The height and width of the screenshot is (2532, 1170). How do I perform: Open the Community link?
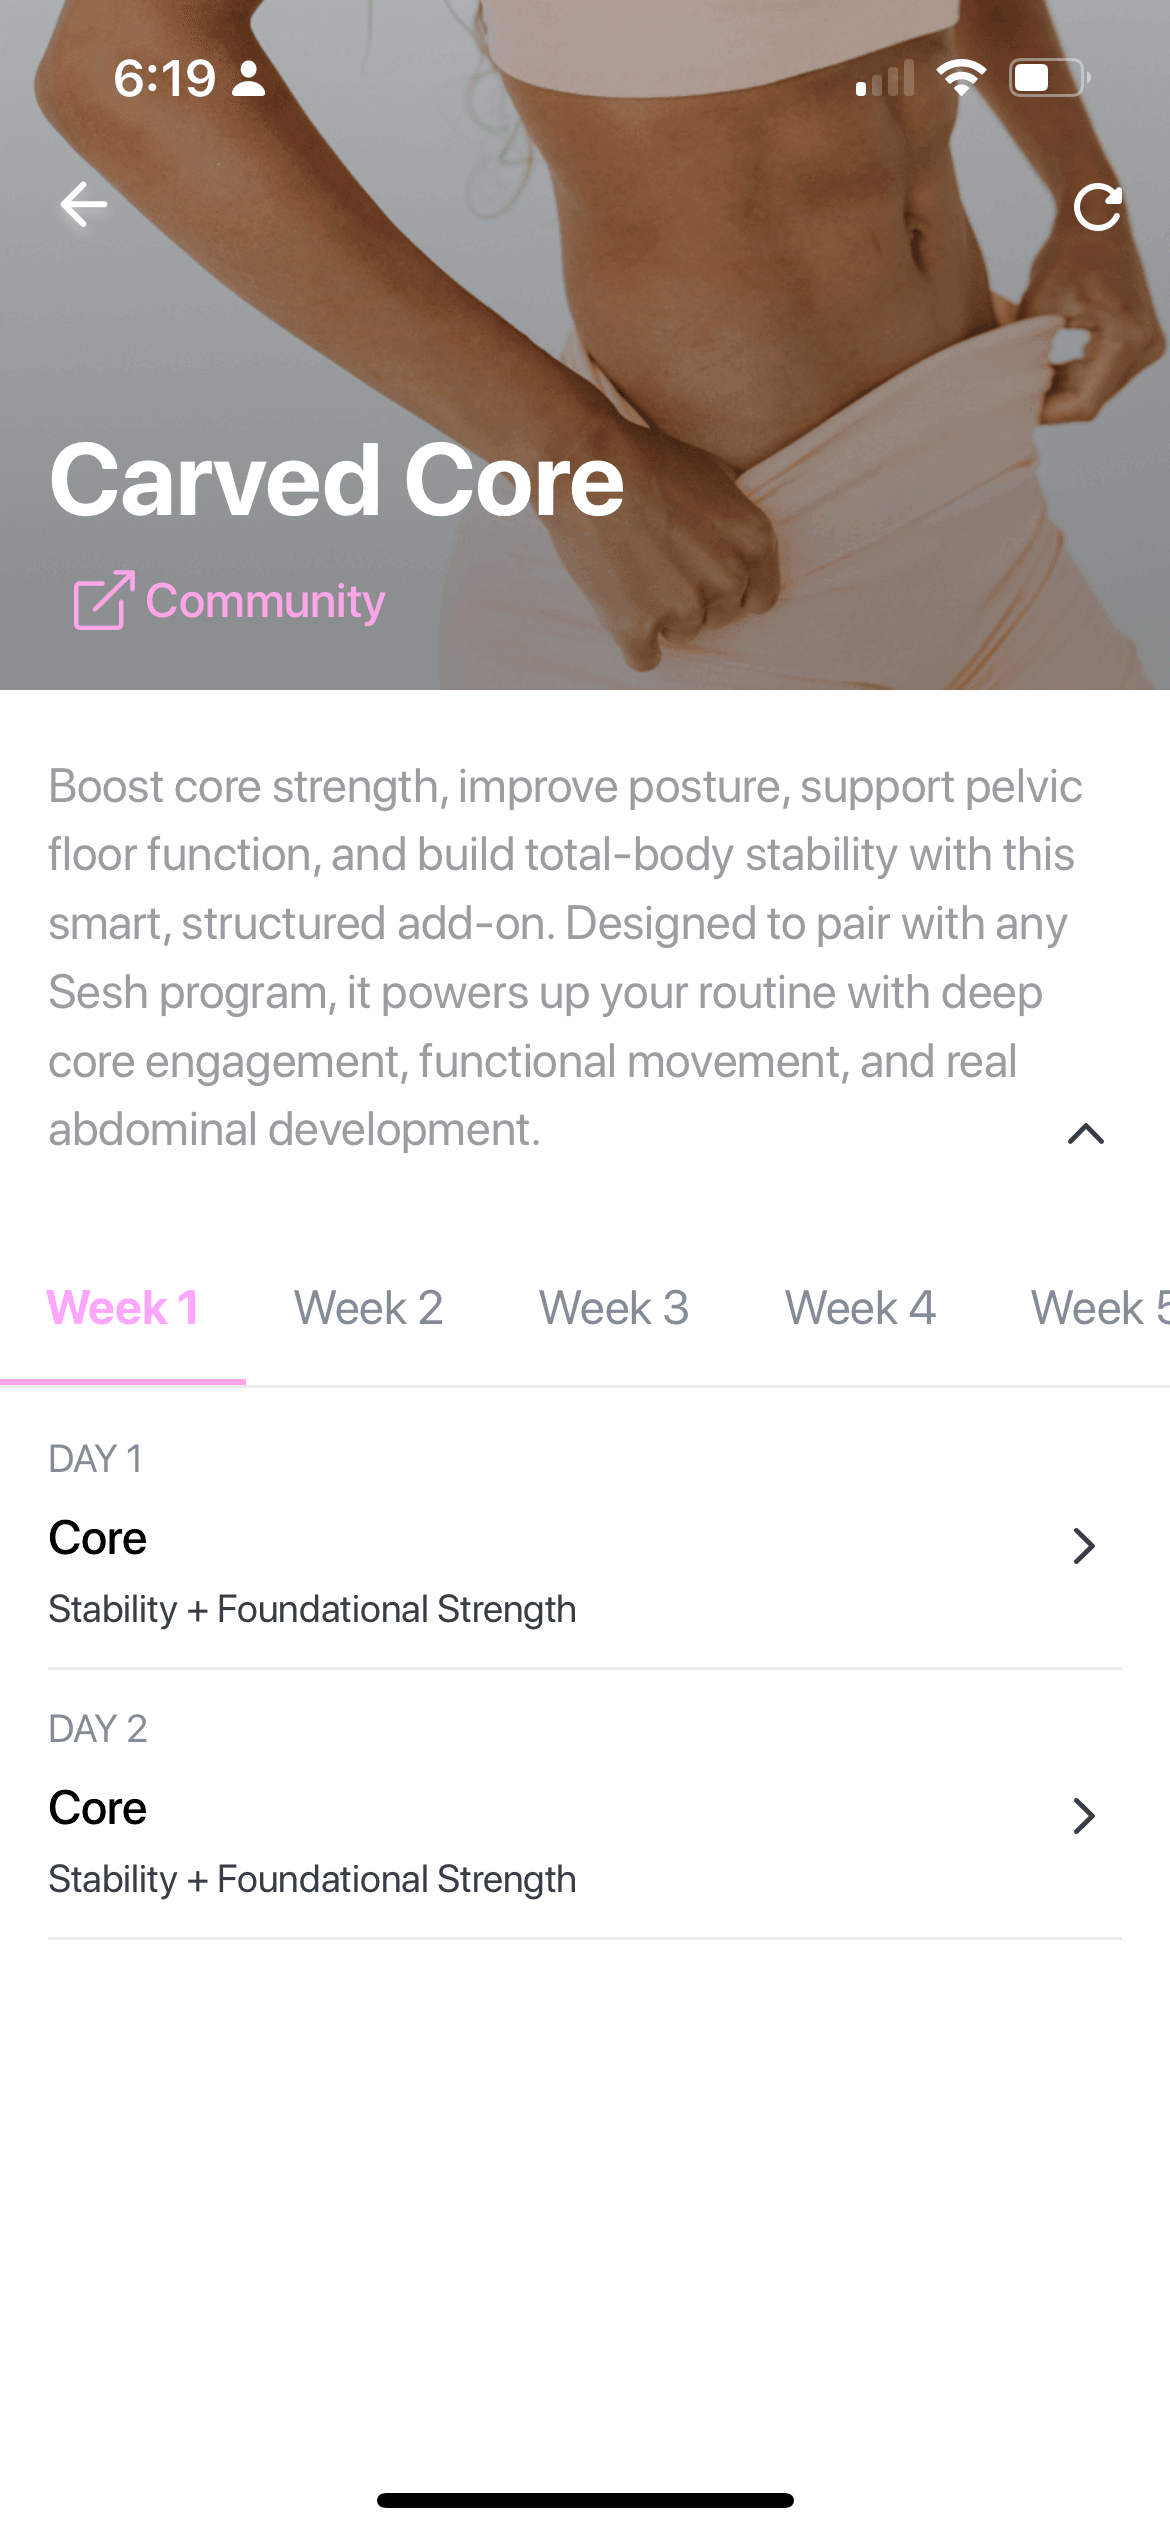[265, 601]
